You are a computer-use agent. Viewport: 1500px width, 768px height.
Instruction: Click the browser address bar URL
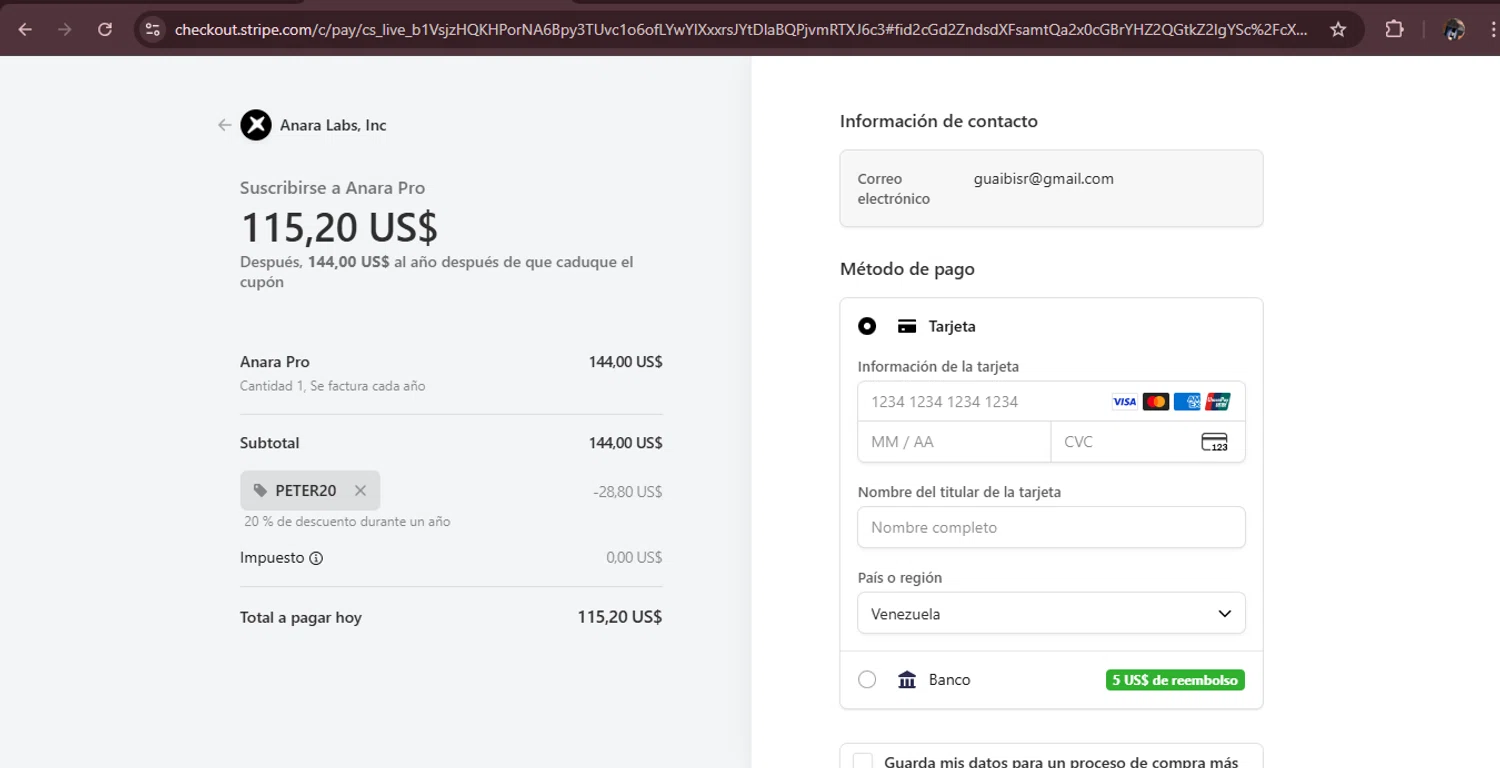coord(740,30)
